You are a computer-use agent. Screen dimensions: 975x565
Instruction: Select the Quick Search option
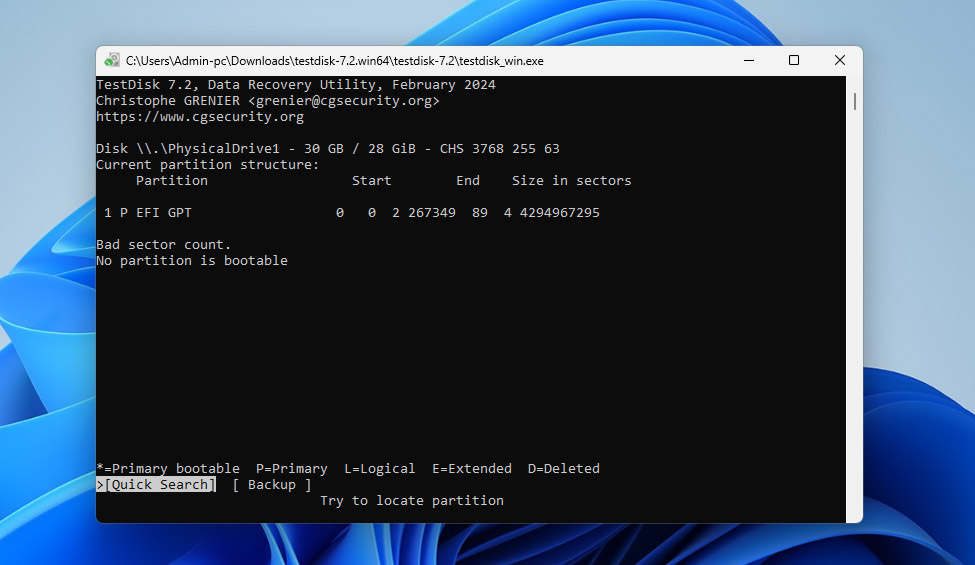tap(159, 485)
